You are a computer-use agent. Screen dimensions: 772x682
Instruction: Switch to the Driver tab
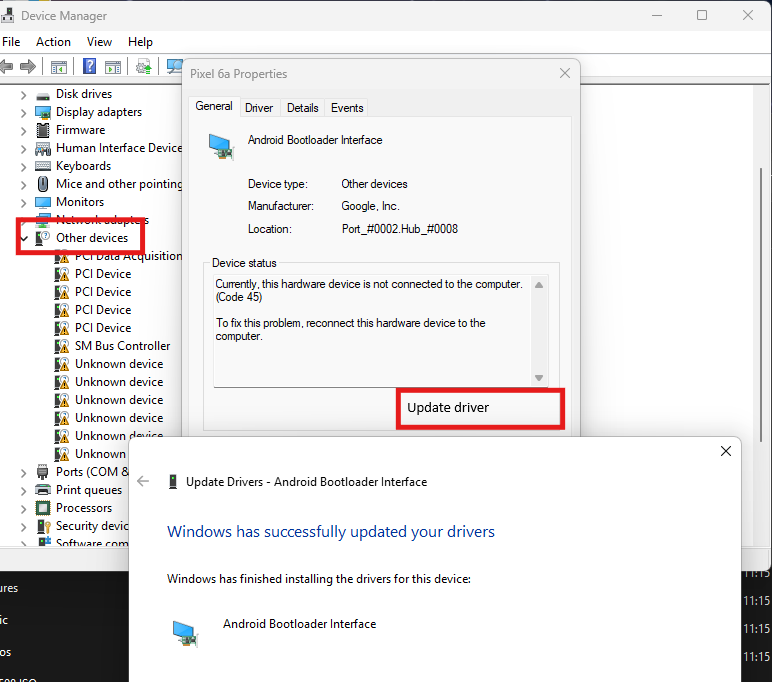[x=259, y=108]
